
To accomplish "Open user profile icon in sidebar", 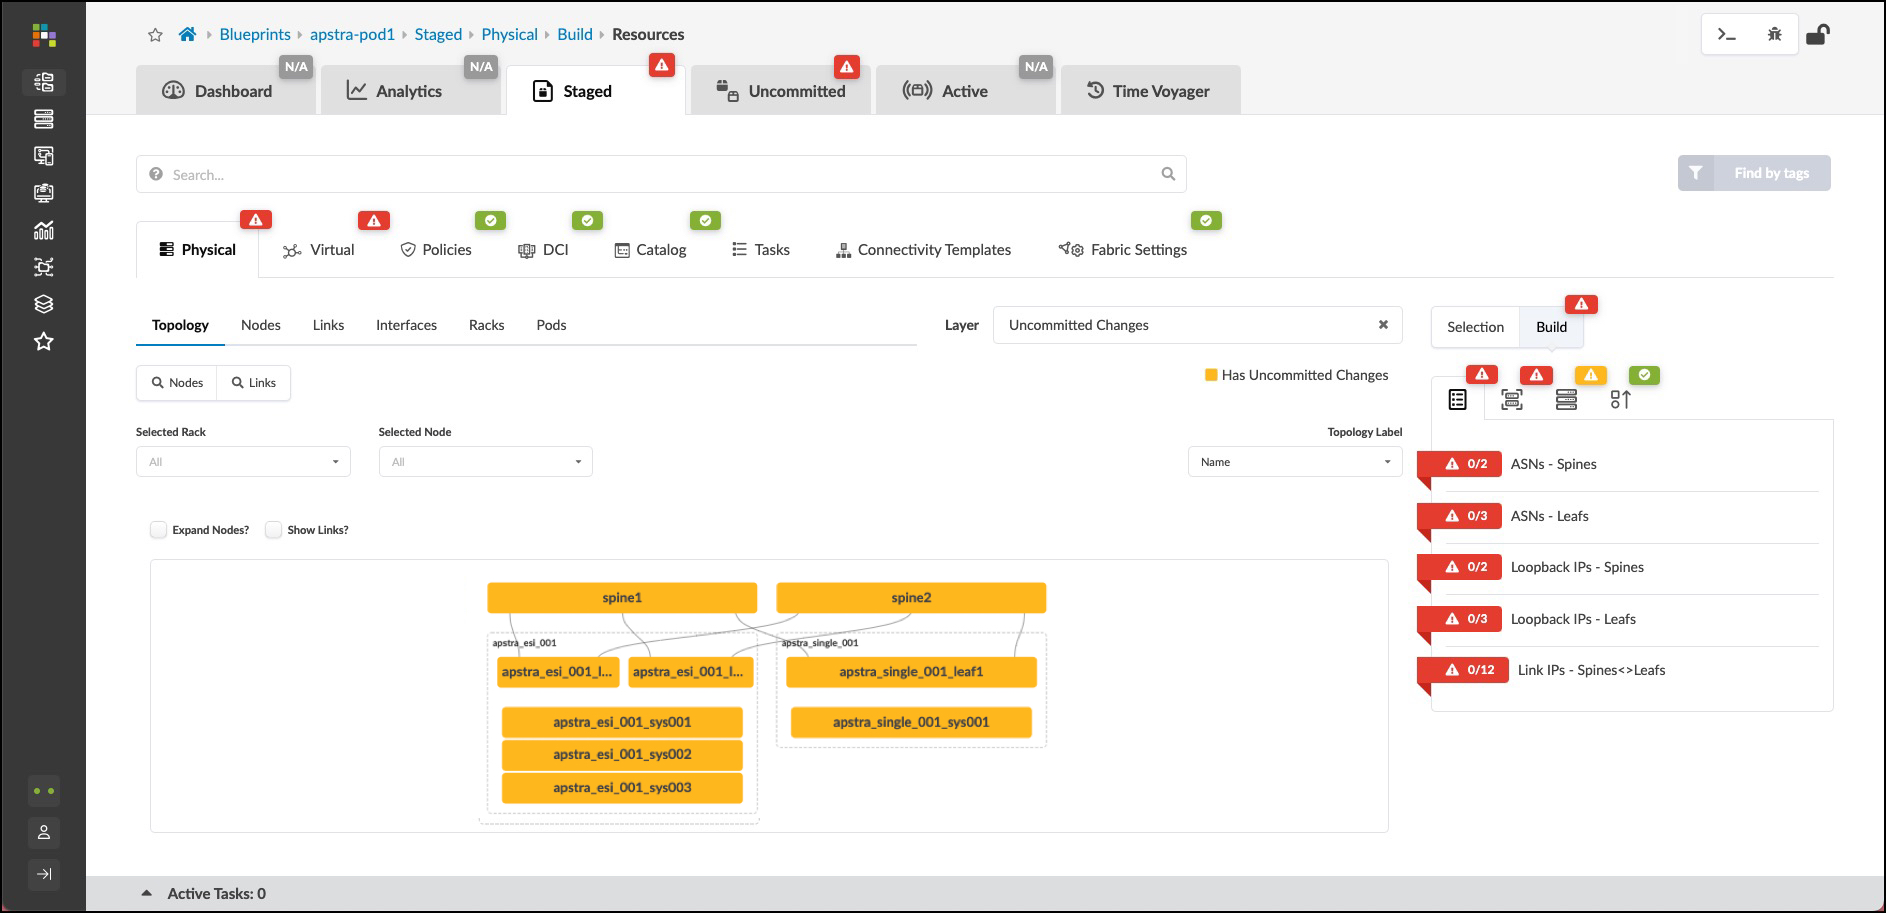I will pos(44,832).
